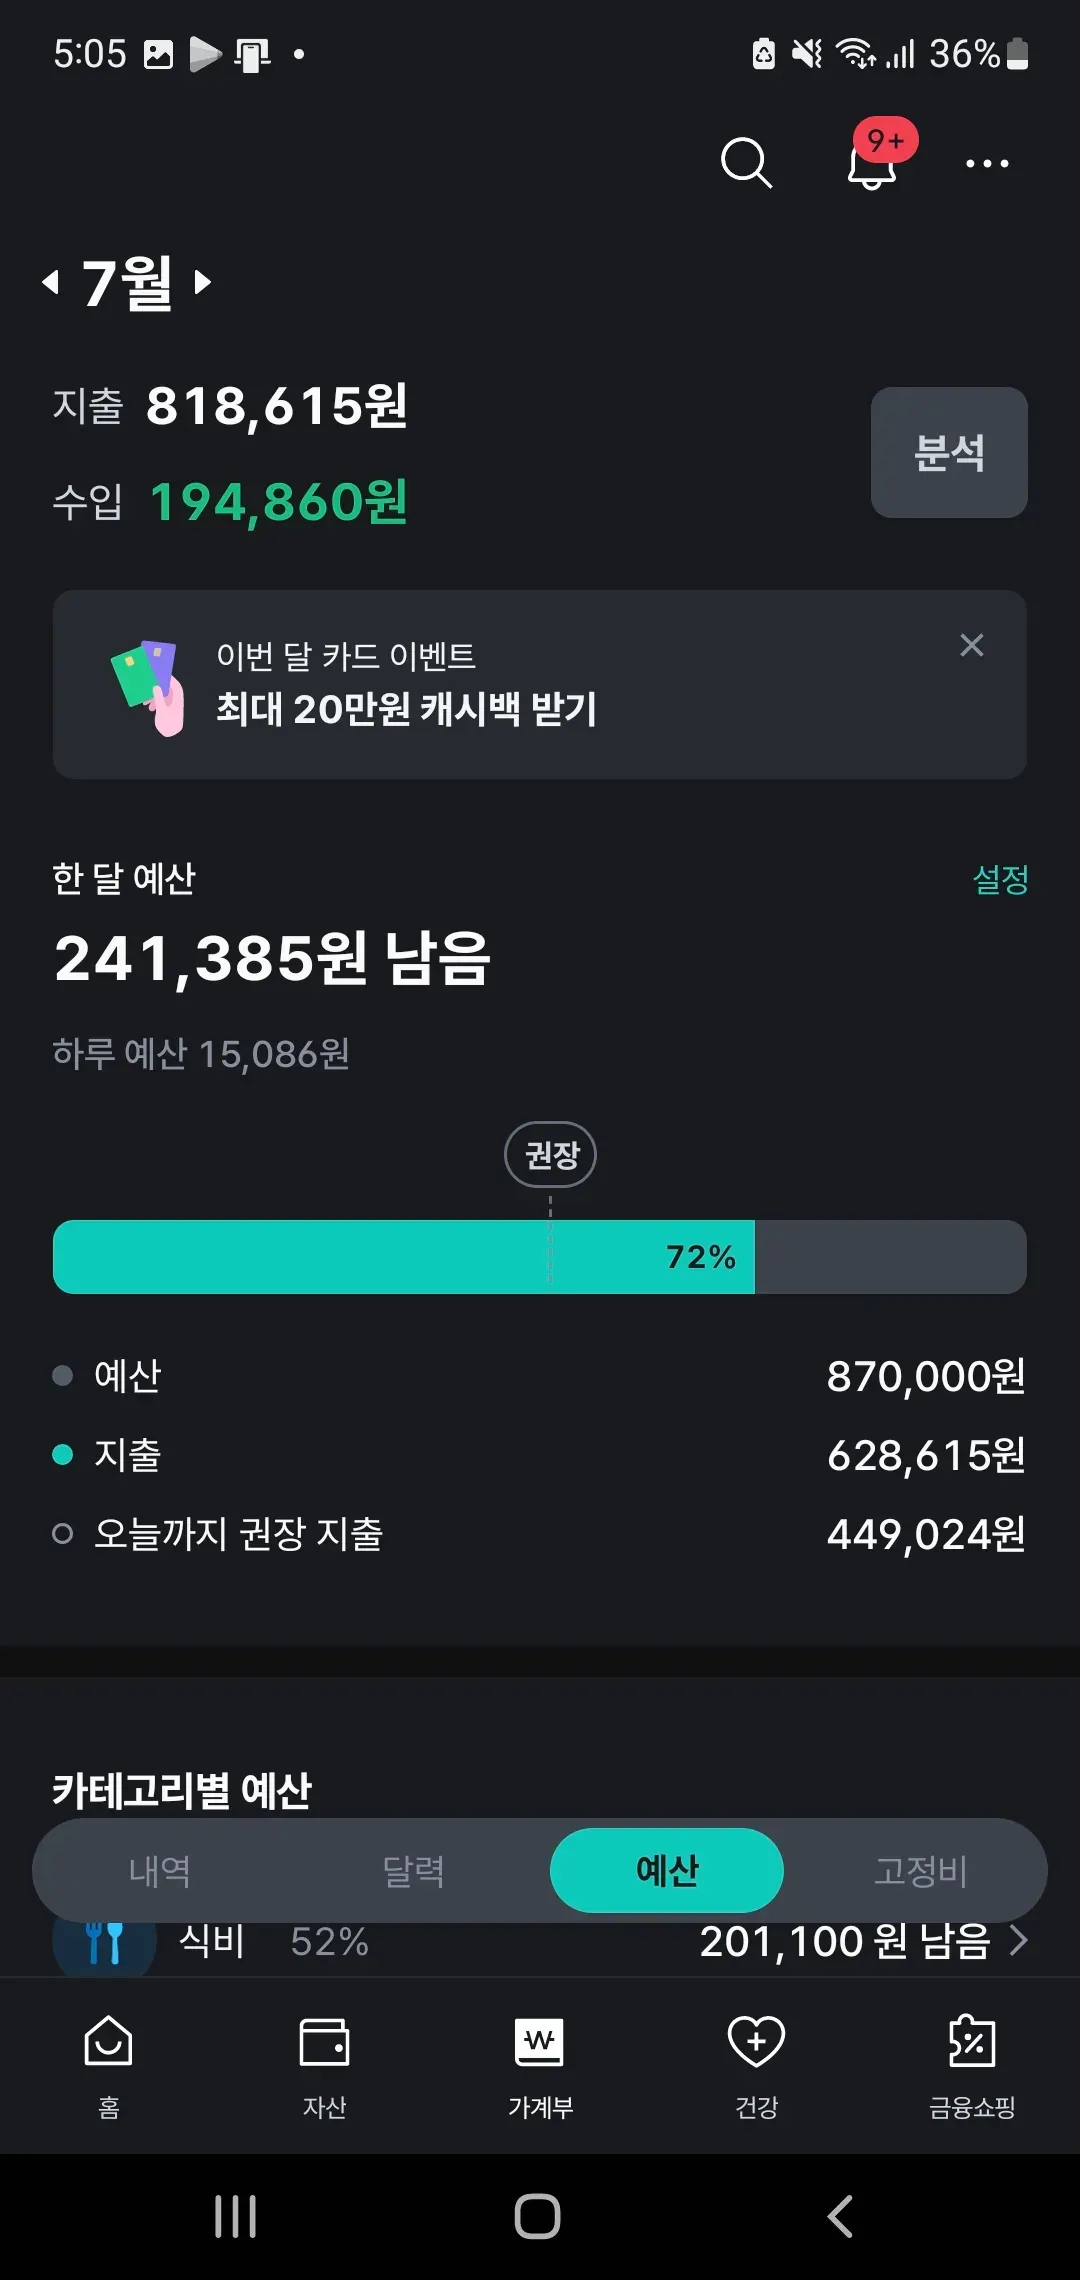Screen dimensions: 1080x2280
Task: Open the three-dot more options menu
Action: (x=987, y=163)
